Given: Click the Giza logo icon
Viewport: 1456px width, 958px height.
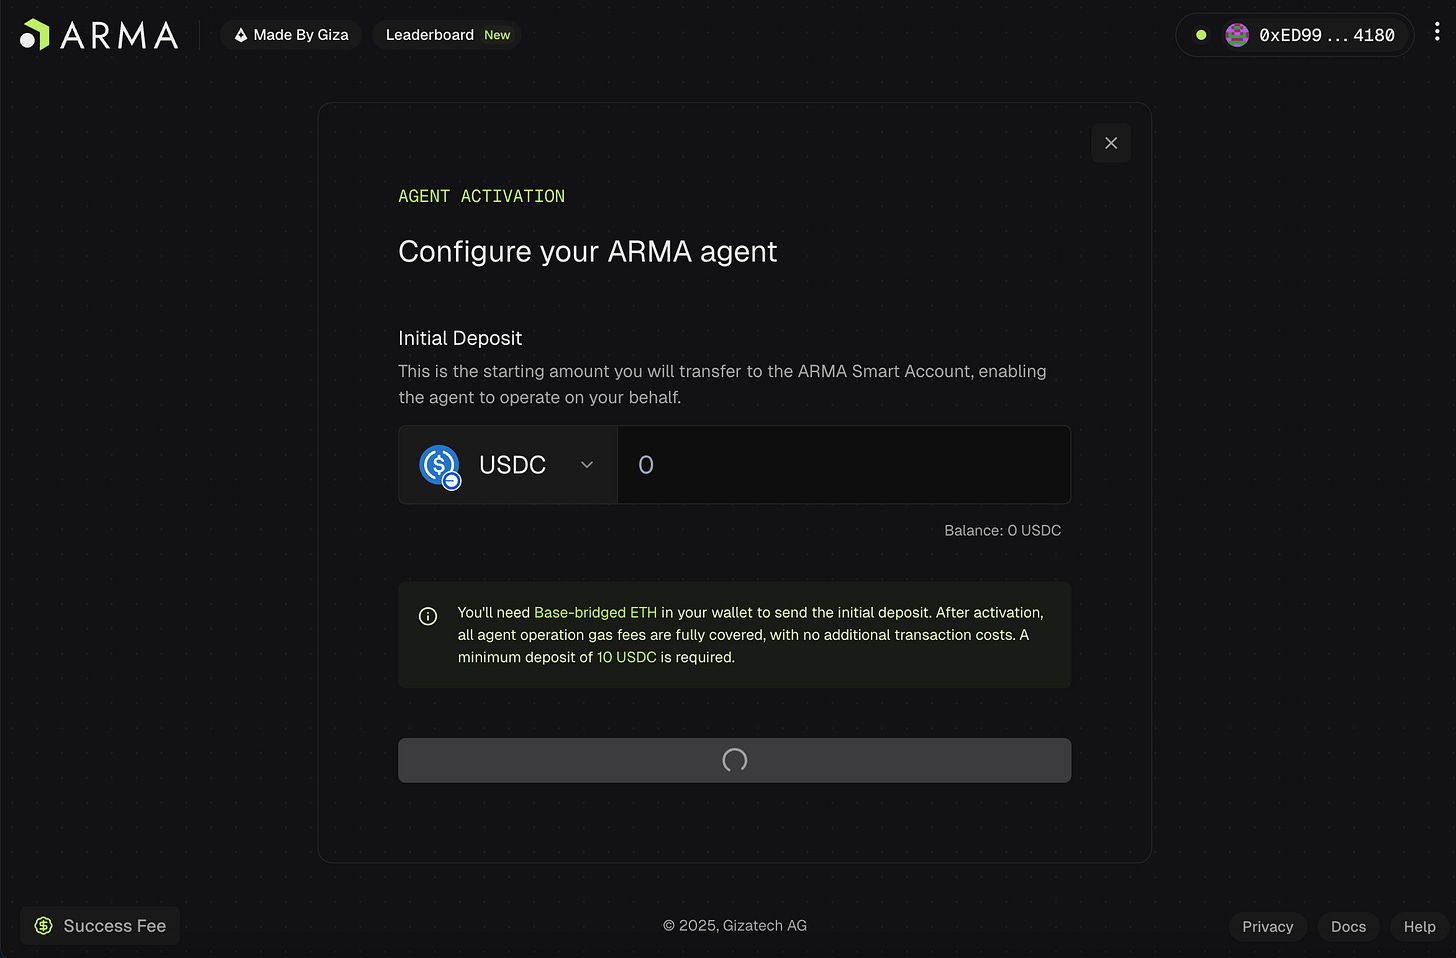Looking at the screenshot, I should tap(241, 35).
